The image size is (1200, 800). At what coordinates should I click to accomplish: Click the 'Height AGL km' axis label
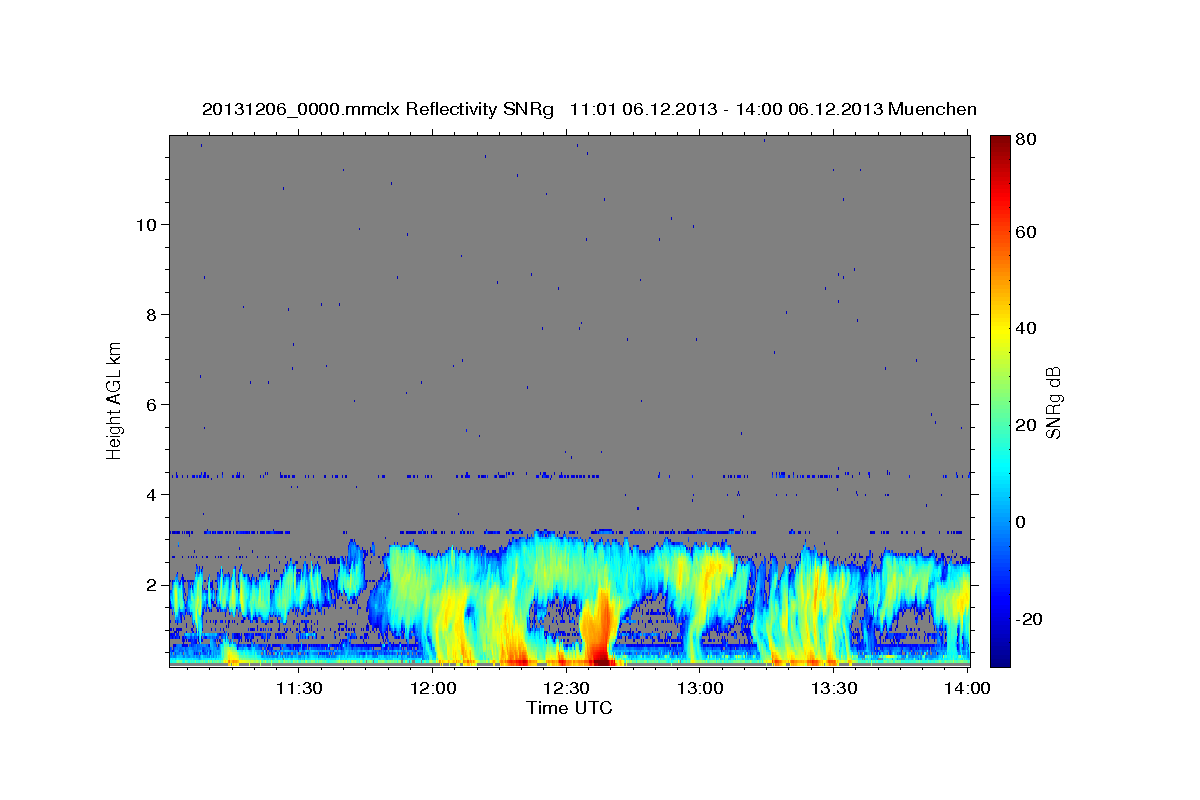(115, 400)
